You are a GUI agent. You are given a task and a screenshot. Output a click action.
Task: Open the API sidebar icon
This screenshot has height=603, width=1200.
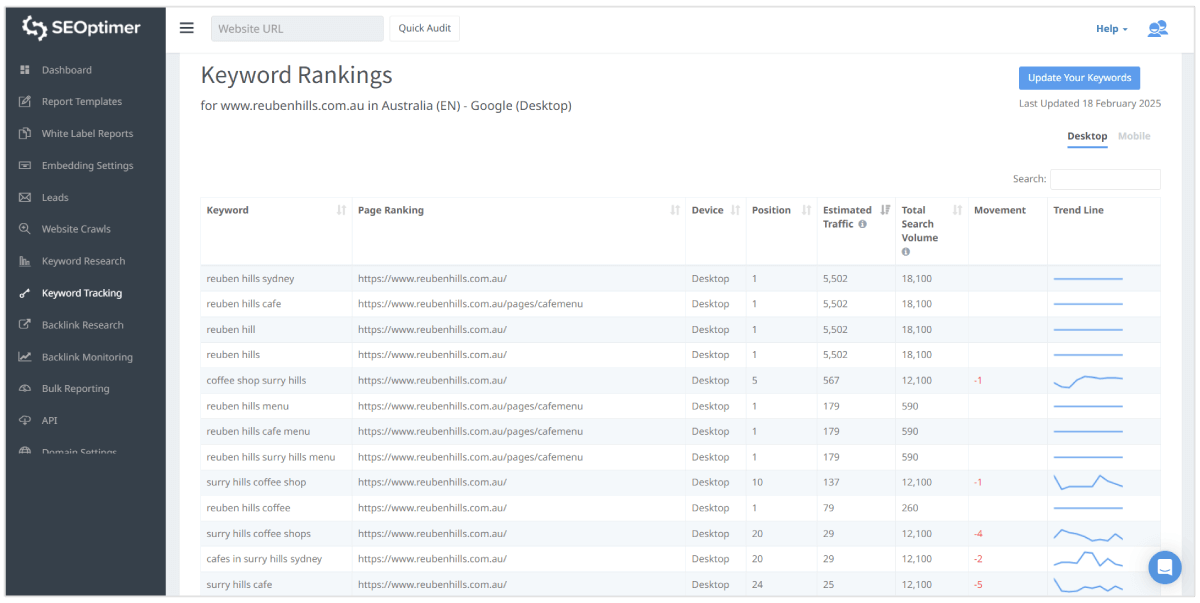click(25, 421)
